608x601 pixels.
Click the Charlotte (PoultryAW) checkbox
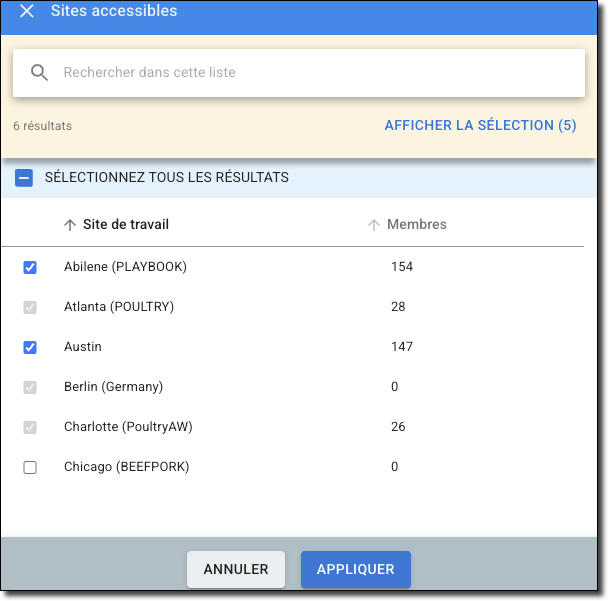pyautogui.click(x=30, y=427)
